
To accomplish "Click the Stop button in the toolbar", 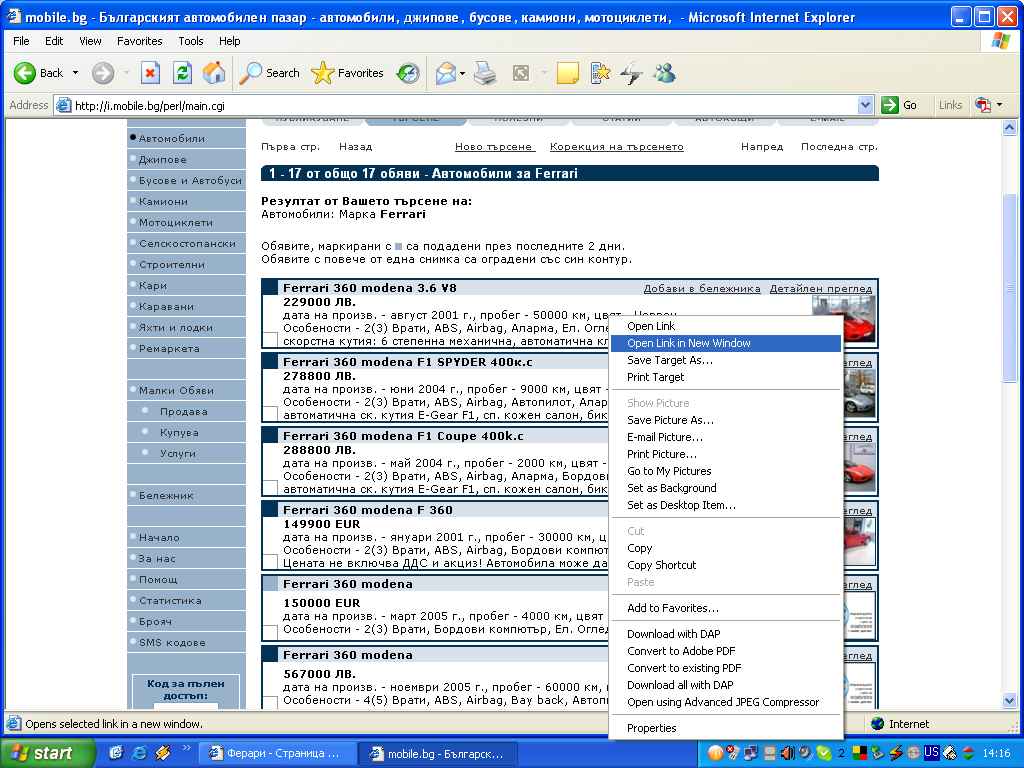I will 150,73.
